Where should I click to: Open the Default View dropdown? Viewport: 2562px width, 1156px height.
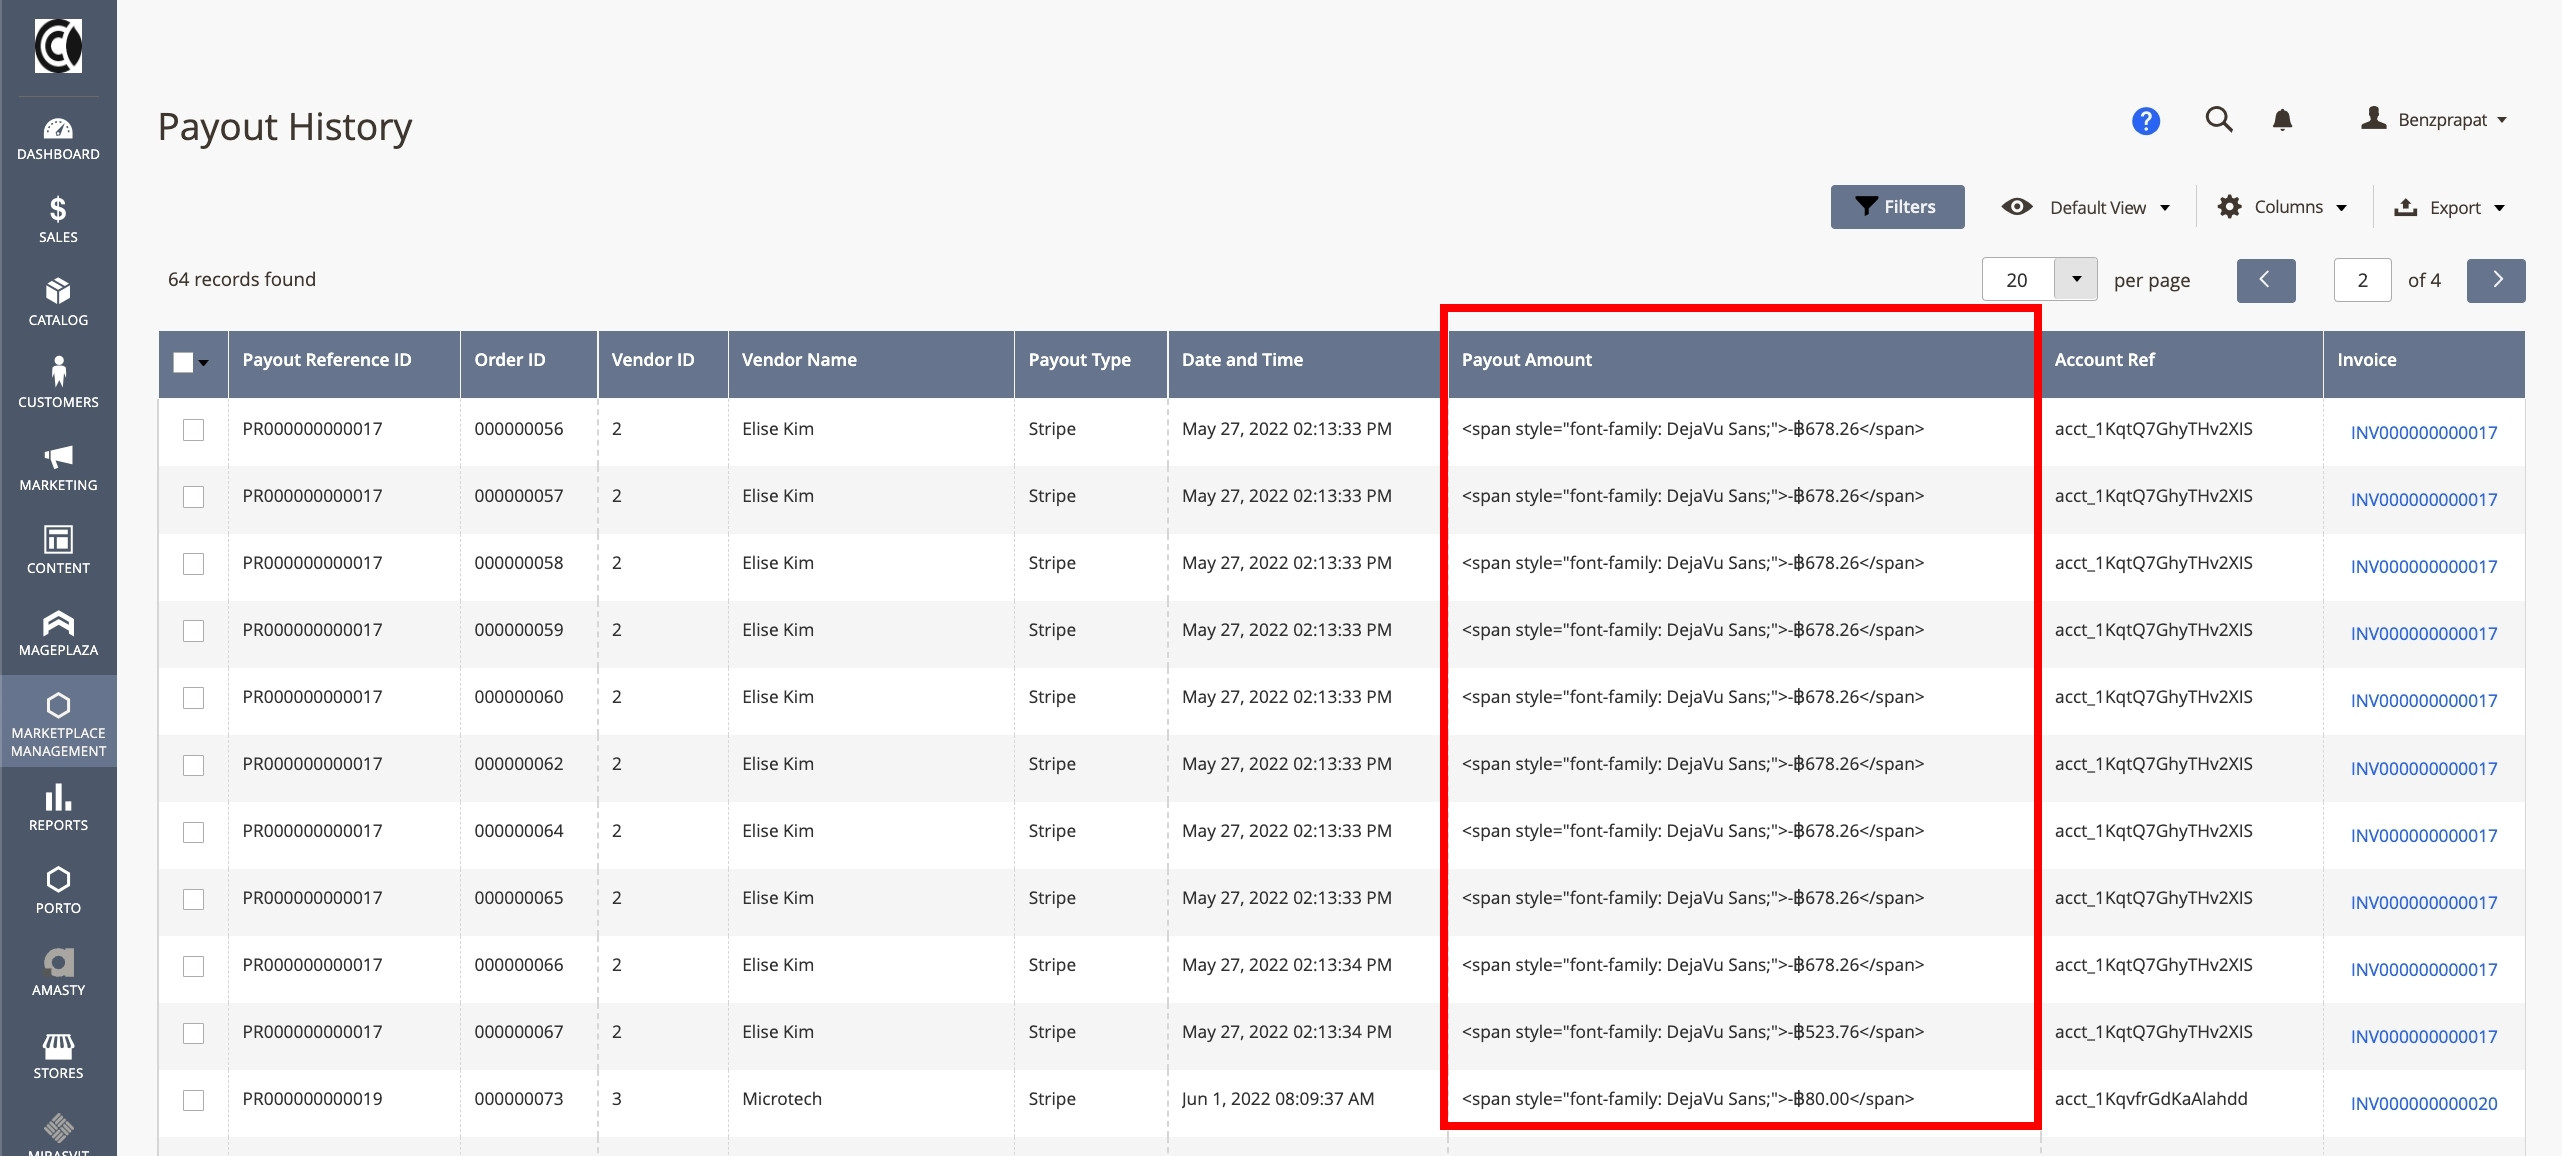[x=2086, y=207]
